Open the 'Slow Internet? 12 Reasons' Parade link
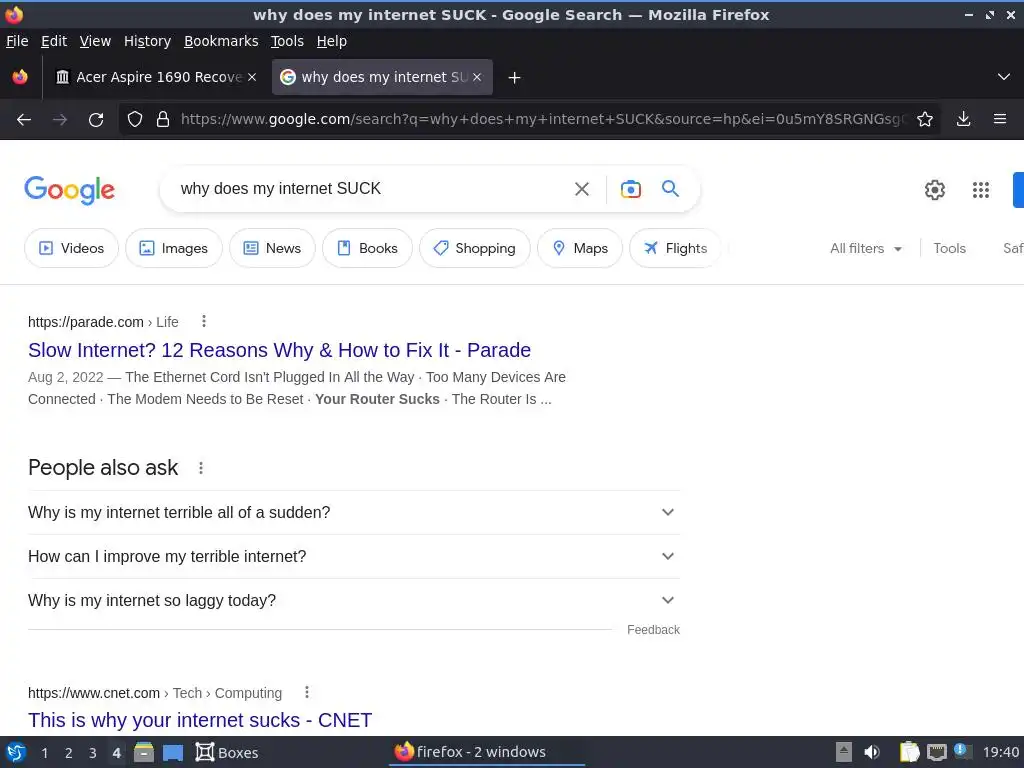This screenshot has width=1024, height=768. tap(280, 350)
